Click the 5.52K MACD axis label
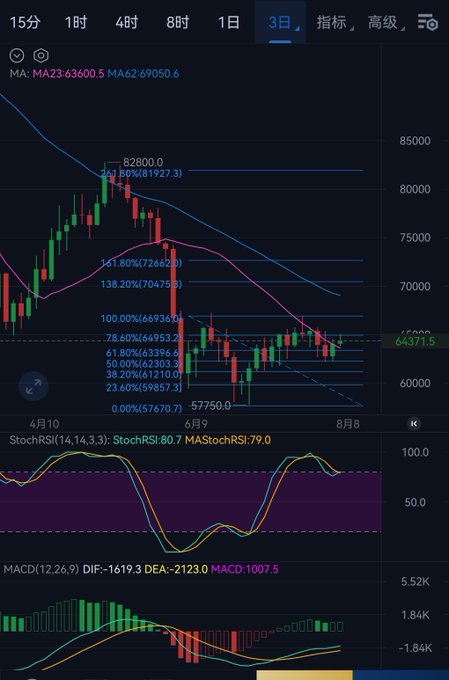 415,582
